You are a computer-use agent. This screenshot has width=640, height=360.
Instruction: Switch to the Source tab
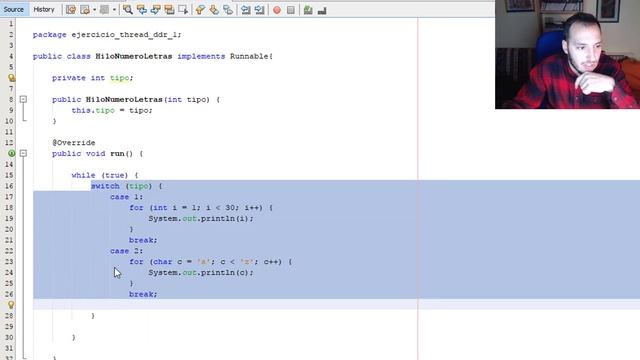click(13, 9)
